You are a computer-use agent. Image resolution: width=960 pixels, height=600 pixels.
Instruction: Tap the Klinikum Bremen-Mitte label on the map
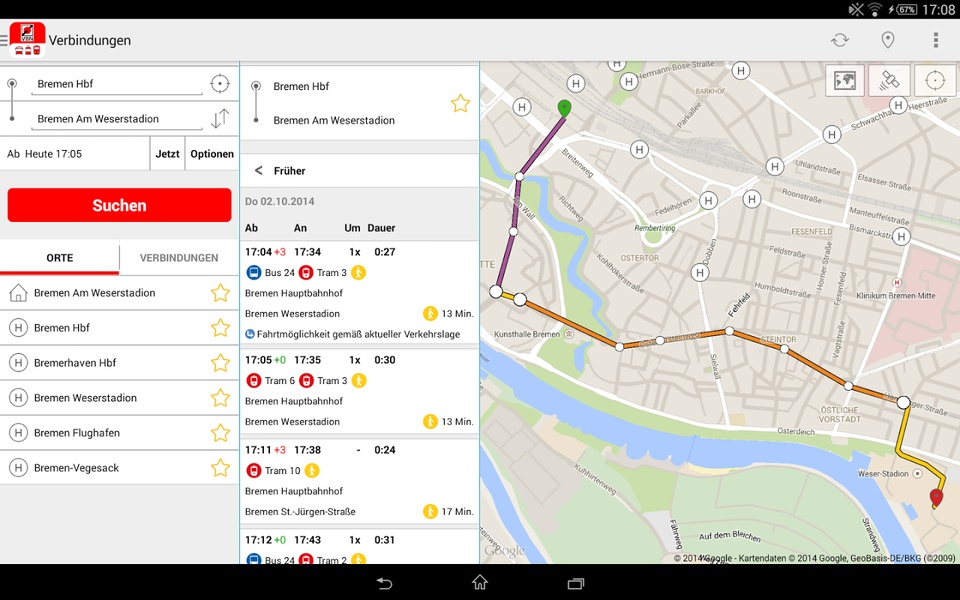tap(896, 296)
